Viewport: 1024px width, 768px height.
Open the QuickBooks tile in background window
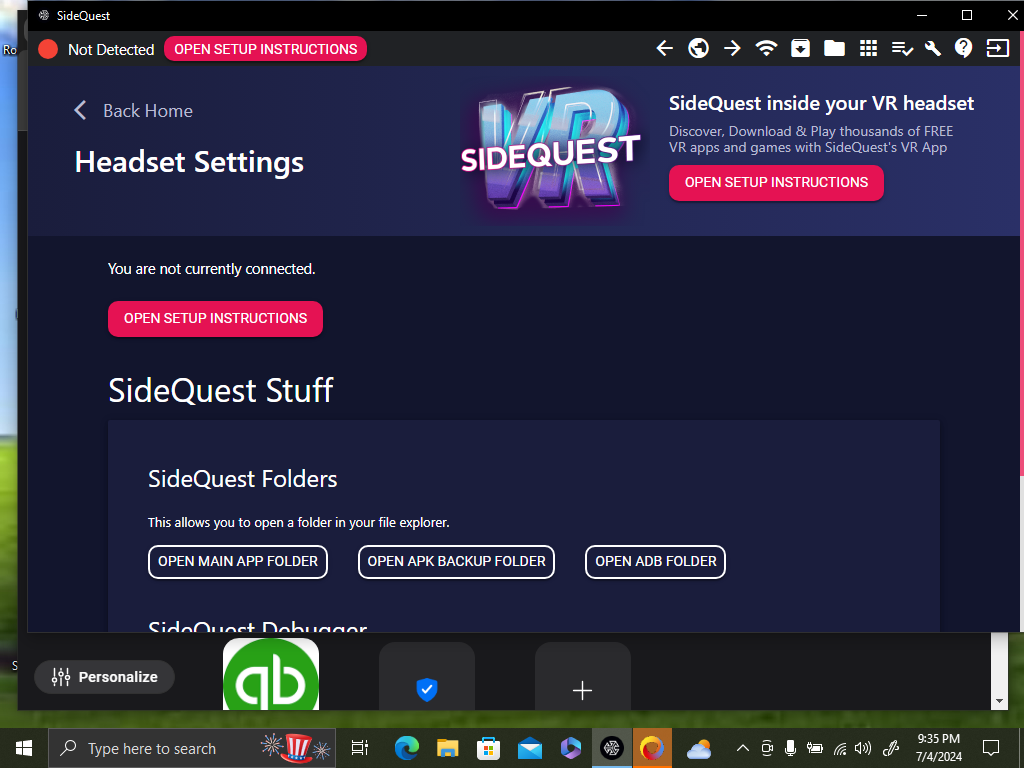(271, 675)
